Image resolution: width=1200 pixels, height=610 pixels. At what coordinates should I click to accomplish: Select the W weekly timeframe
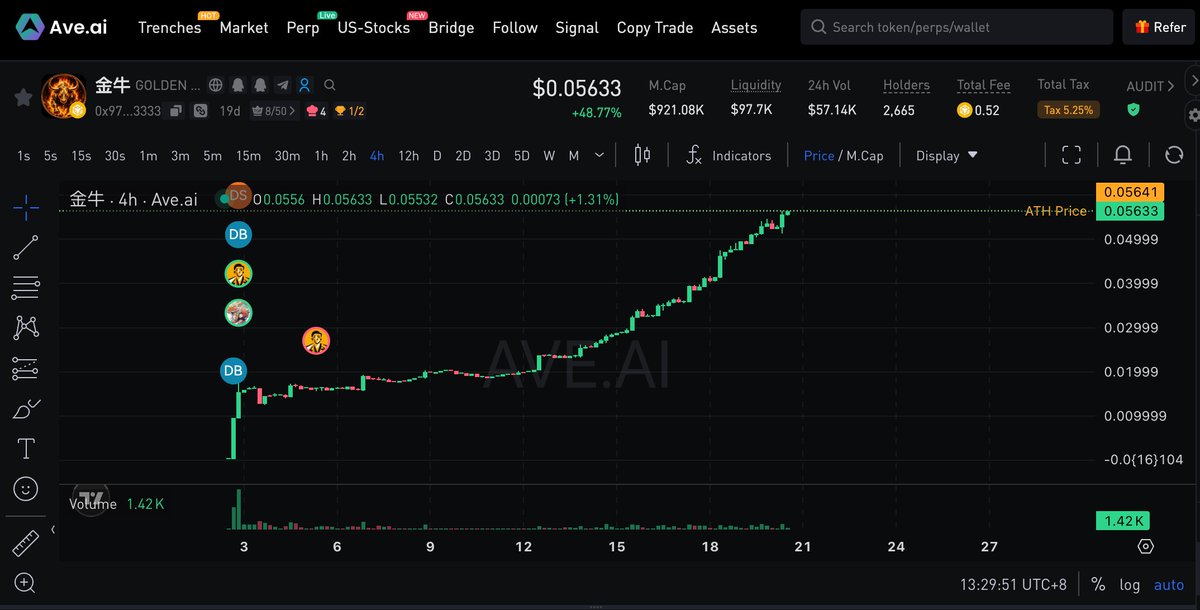(549, 156)
